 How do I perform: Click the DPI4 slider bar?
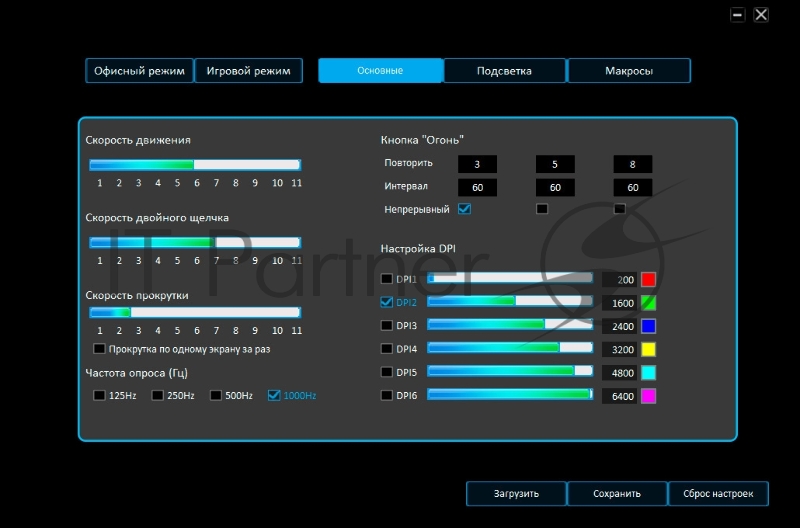pos(510,348)
